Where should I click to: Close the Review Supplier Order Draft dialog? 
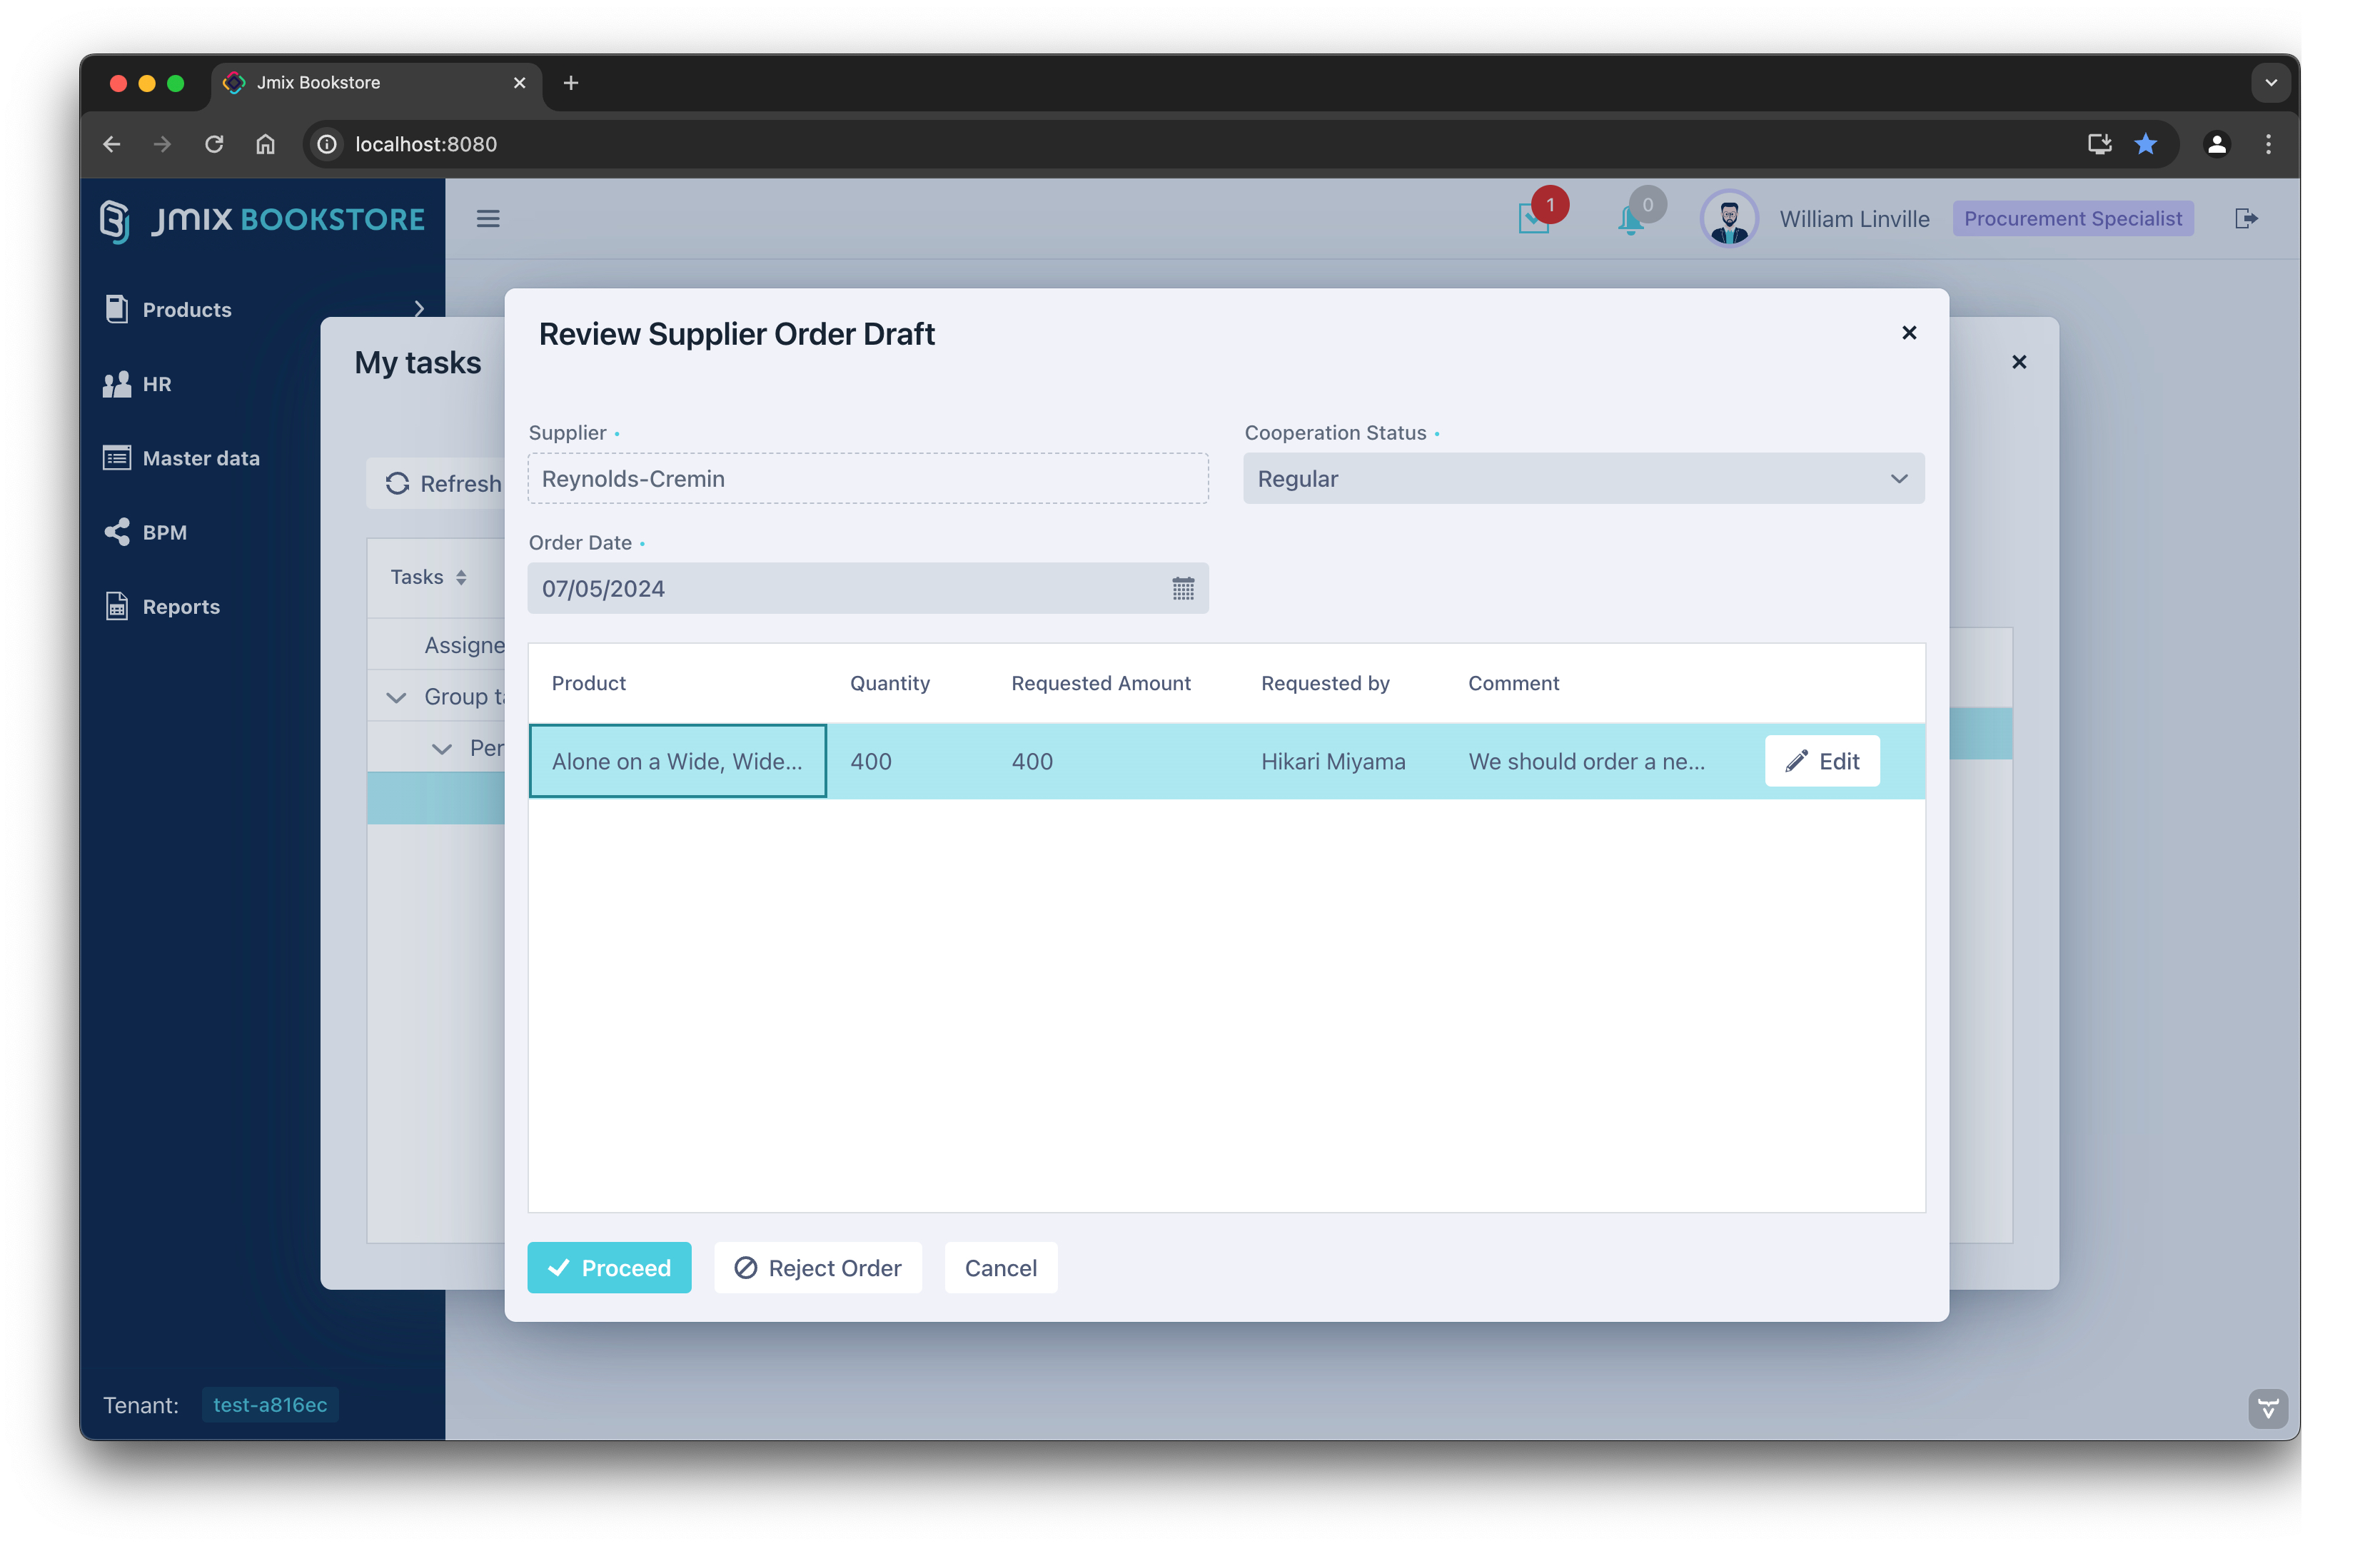[x=1909, y=333]
